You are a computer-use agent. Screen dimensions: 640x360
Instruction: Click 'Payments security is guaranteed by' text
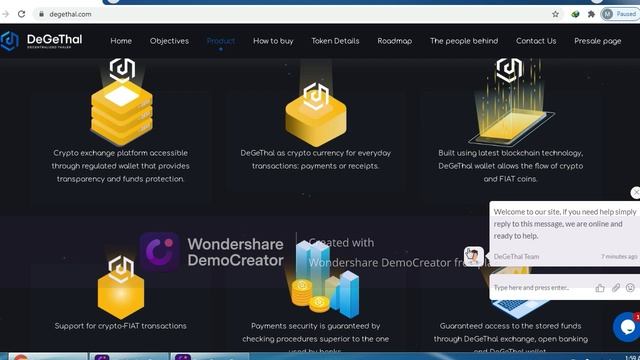click(x=316, y=326)
